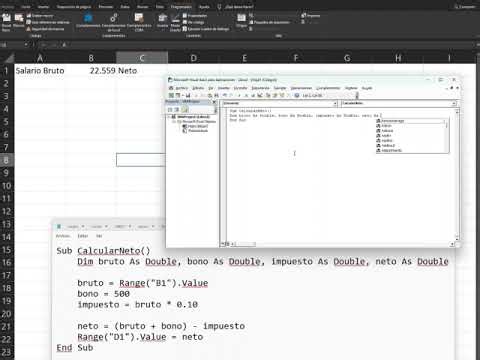Open the Origen XML ribbon button
This screenshot has width=480, height=360.
pyautogui.click(x=241, y=21)
